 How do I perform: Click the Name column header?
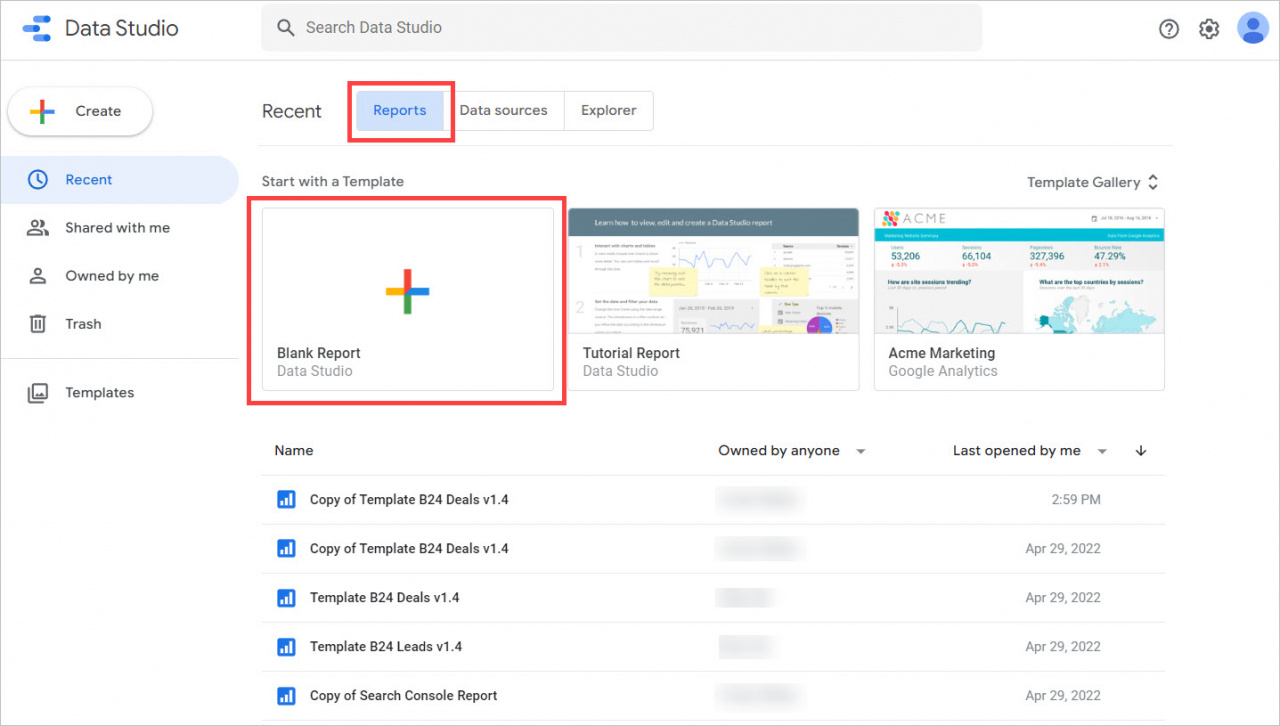click(294, 451)
